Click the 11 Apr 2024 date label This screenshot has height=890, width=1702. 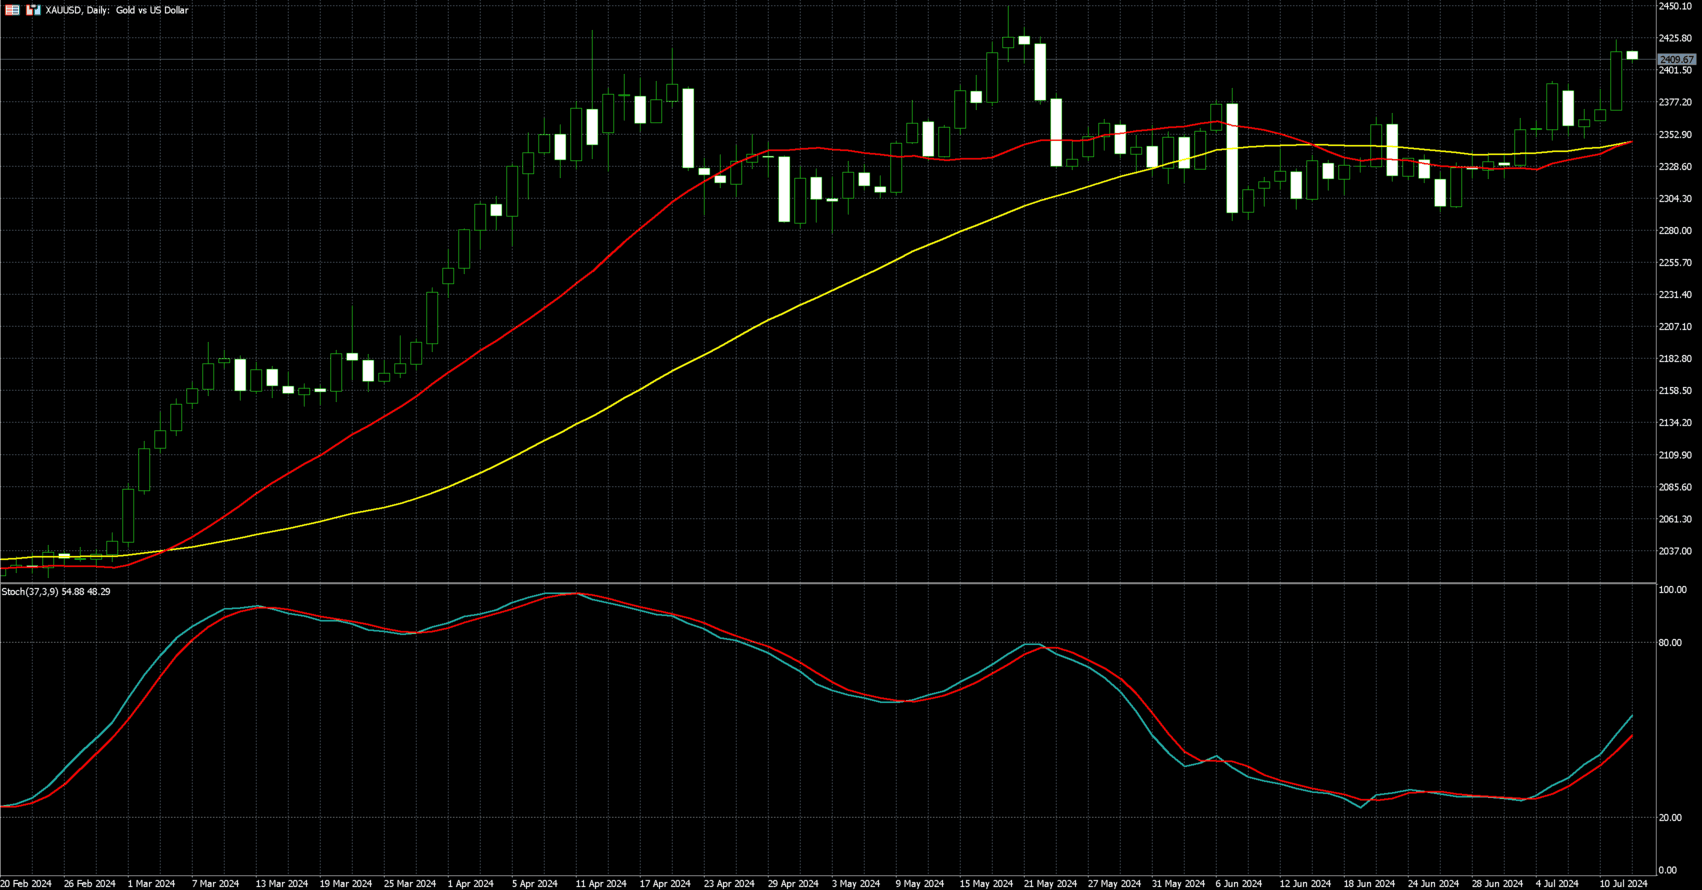point(601,884)
